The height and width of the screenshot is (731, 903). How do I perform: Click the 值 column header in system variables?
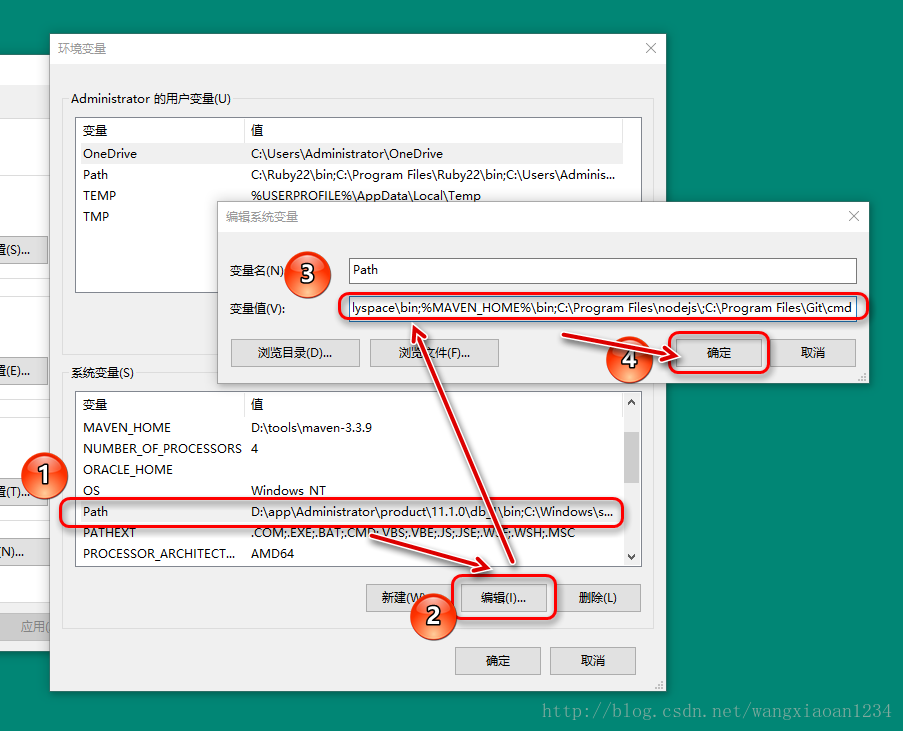pos(434,404)
